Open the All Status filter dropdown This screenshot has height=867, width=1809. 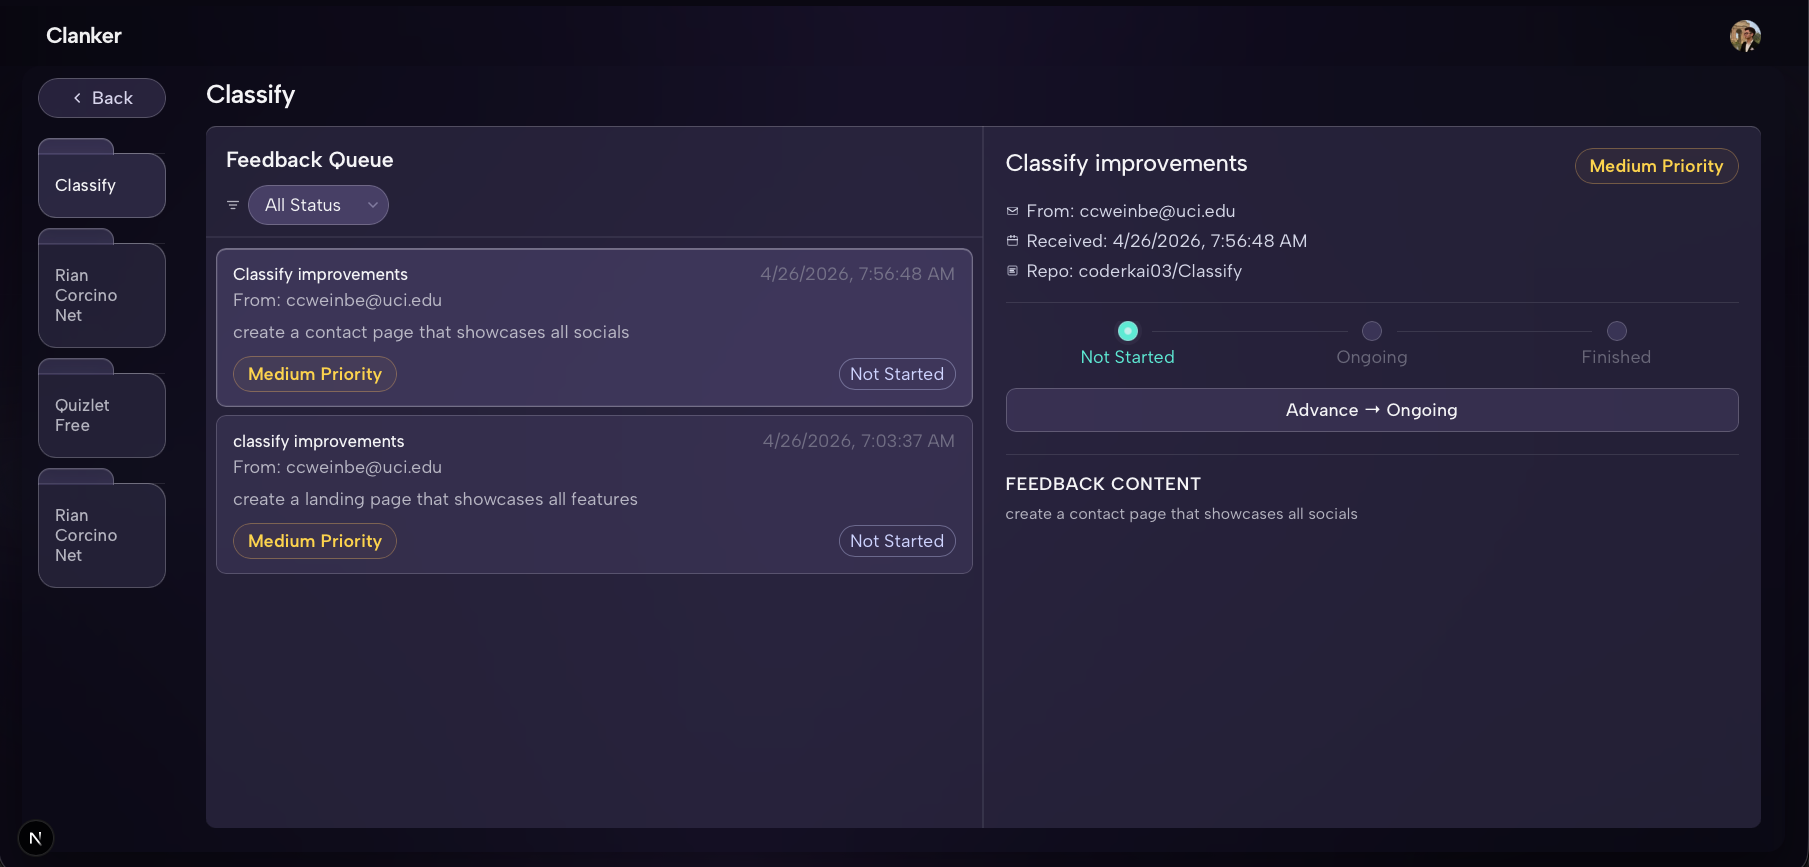click(x=318, y=205)
